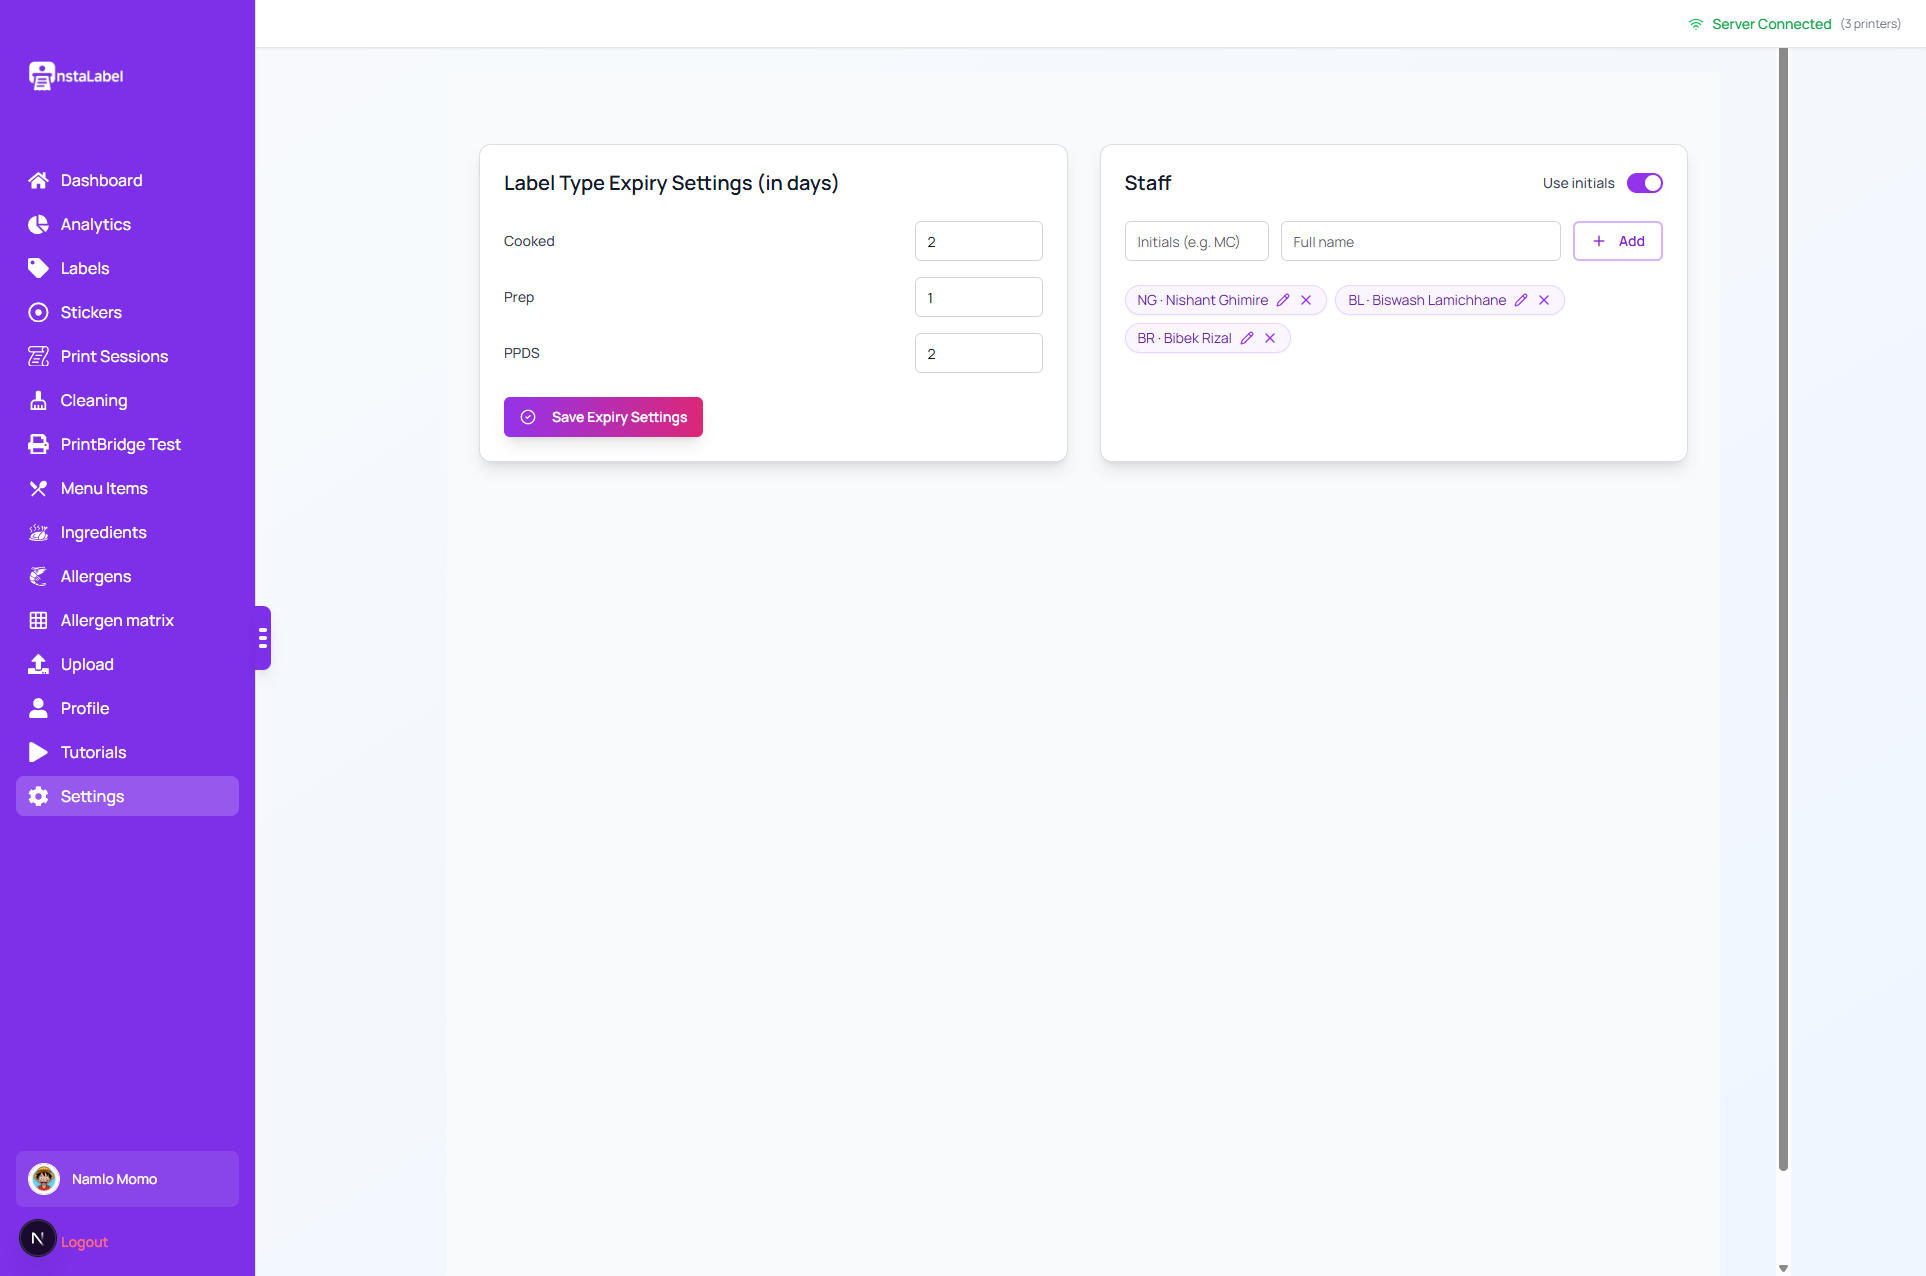Click the PPDS expiry days field
Viewport: 1926px width, 1276px height.
point(978,353)
